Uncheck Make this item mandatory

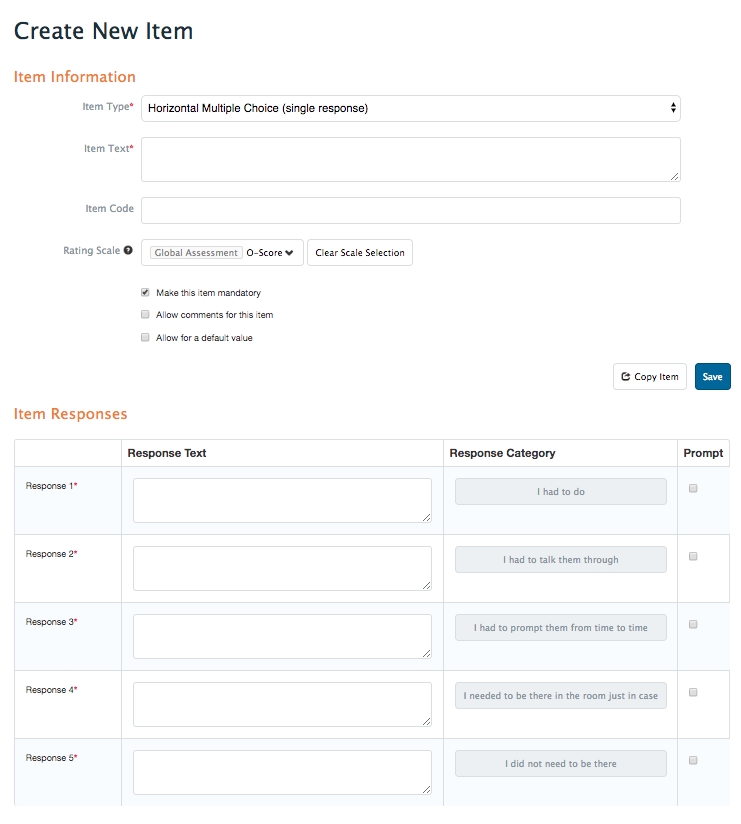click(x=145, y=293)
